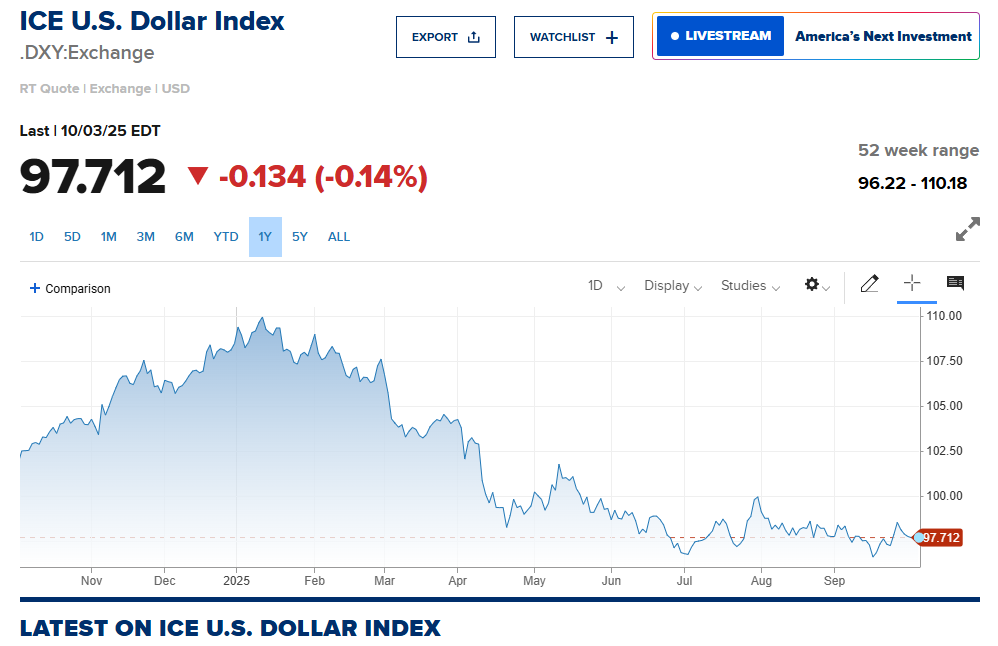
Task: Expand the 1D interval dropdown
Action: coord(606,286)
